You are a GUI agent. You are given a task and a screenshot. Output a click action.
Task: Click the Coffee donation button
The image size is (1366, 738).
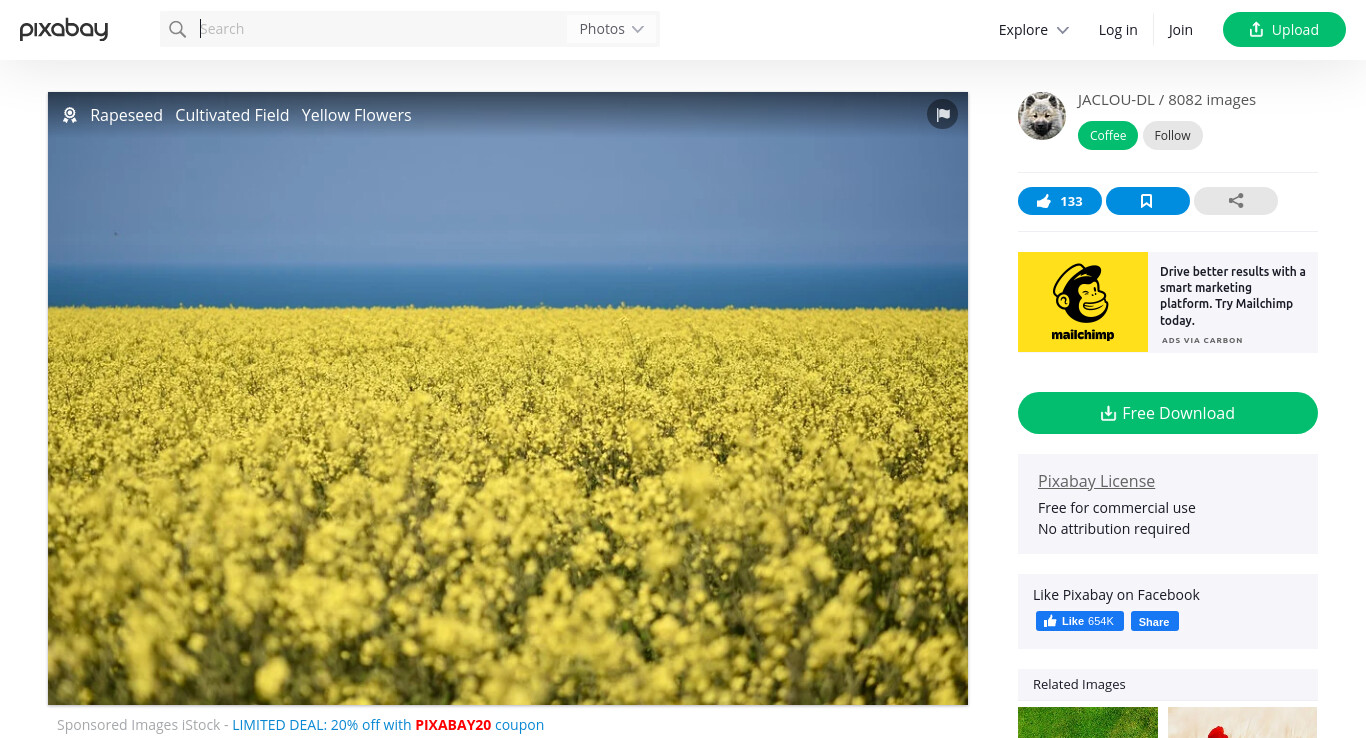click(1108, 136)
